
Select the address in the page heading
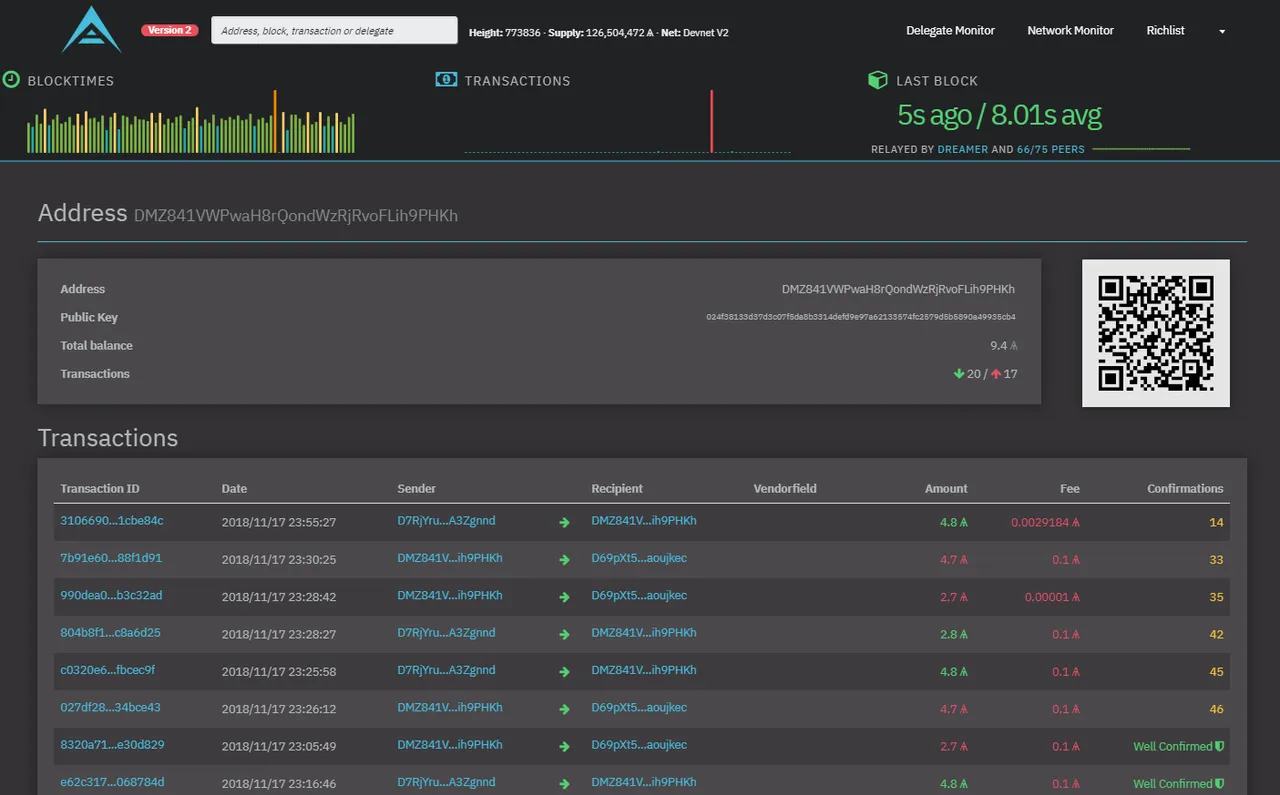click(296, 215)
